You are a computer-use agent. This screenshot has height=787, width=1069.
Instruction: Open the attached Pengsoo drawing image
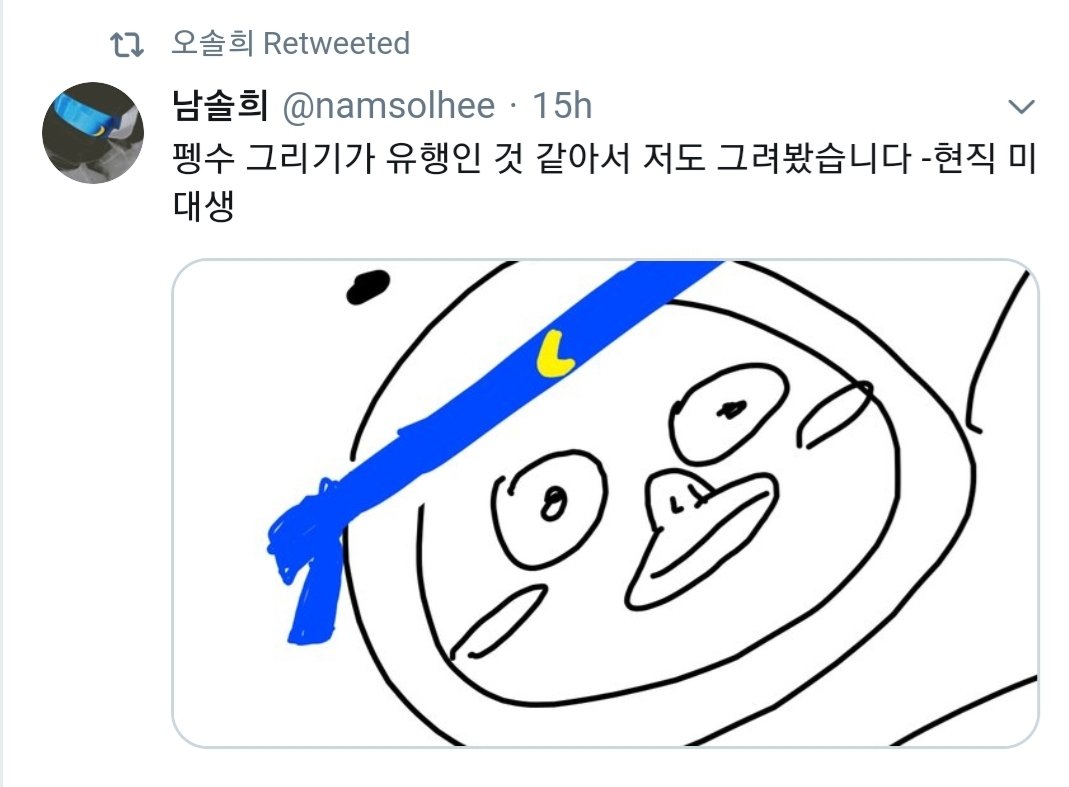(605, 503)
